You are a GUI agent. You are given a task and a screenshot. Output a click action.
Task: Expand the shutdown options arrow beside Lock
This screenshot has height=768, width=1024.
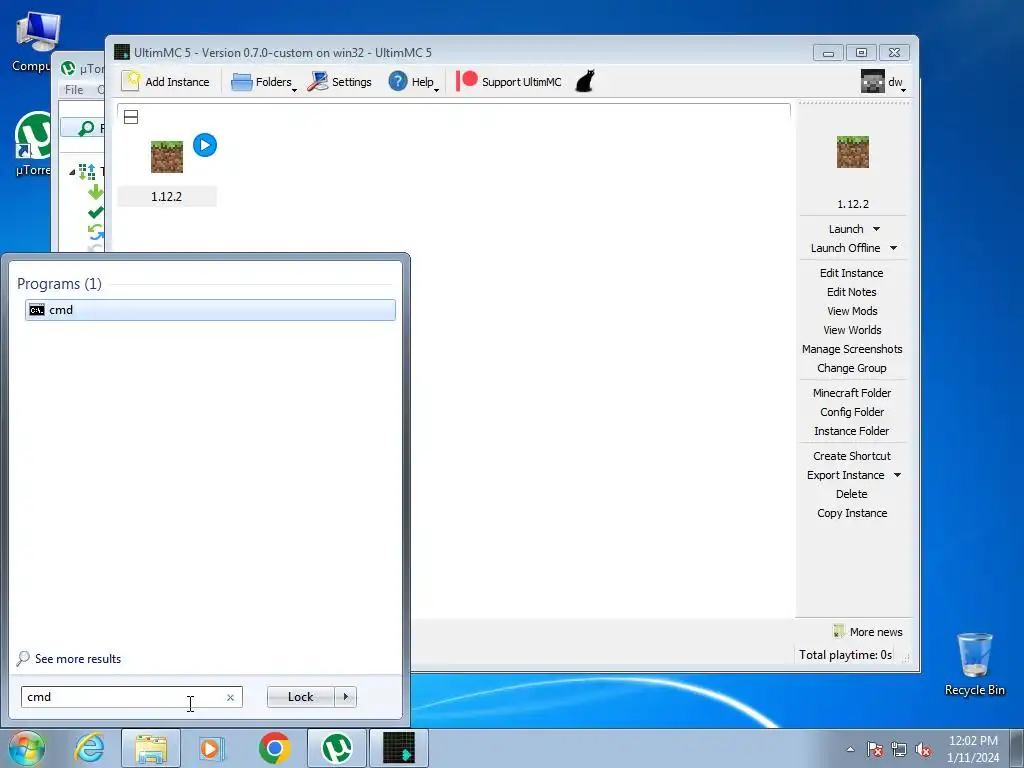[345, 697]
